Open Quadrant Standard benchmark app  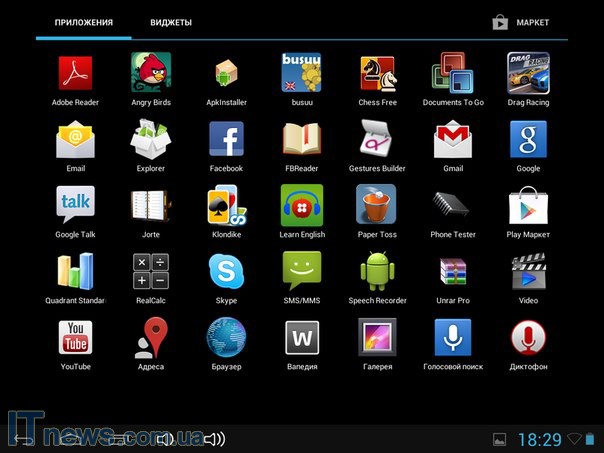pyautogui.click(x=75, y=271)
